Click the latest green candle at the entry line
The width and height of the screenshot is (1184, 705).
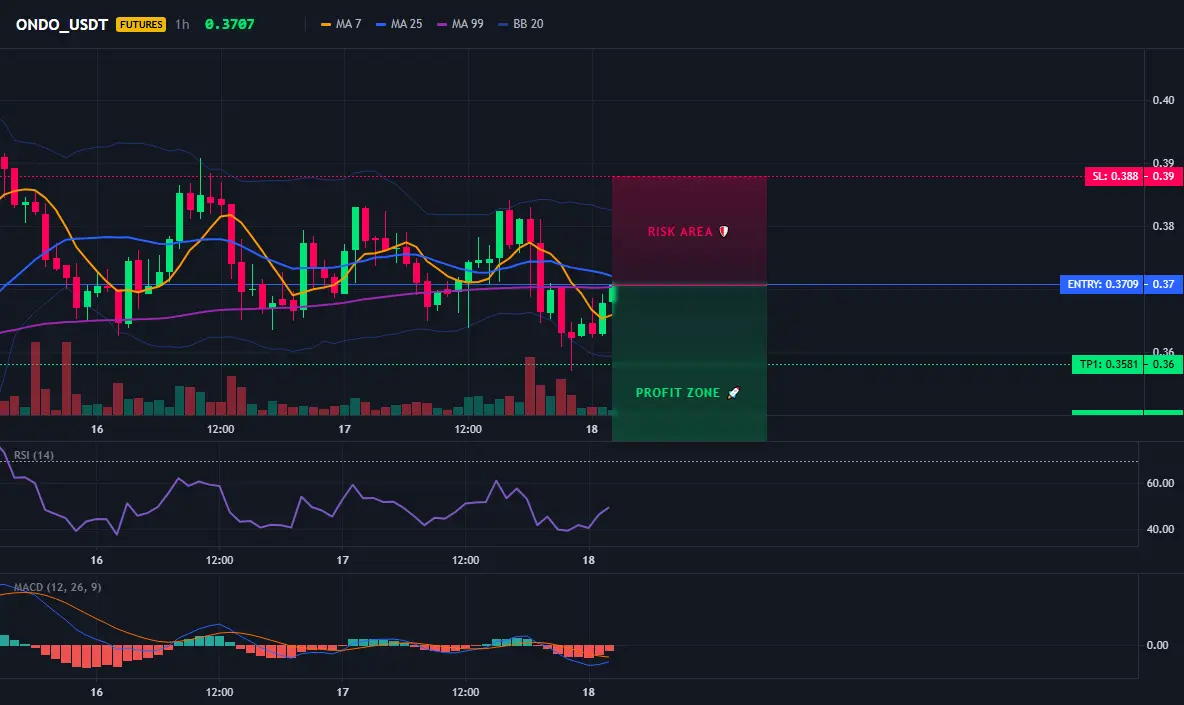tap(612, 294)
